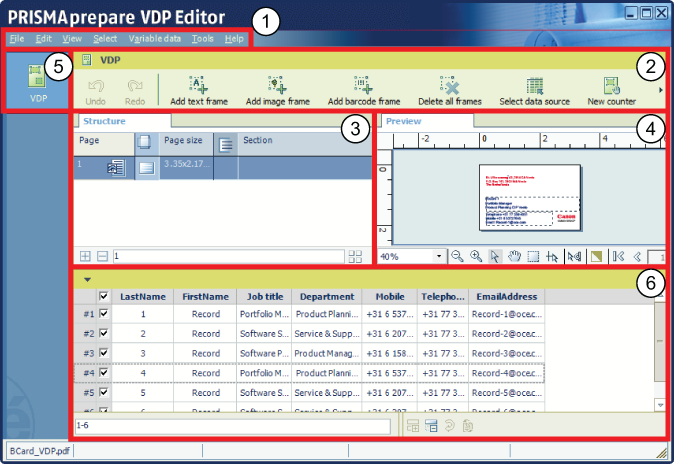The width and height of the screenshot is (674, 464).
Task: Expand the toolbar overflow arrow after New counter
Action: (658, 90)
